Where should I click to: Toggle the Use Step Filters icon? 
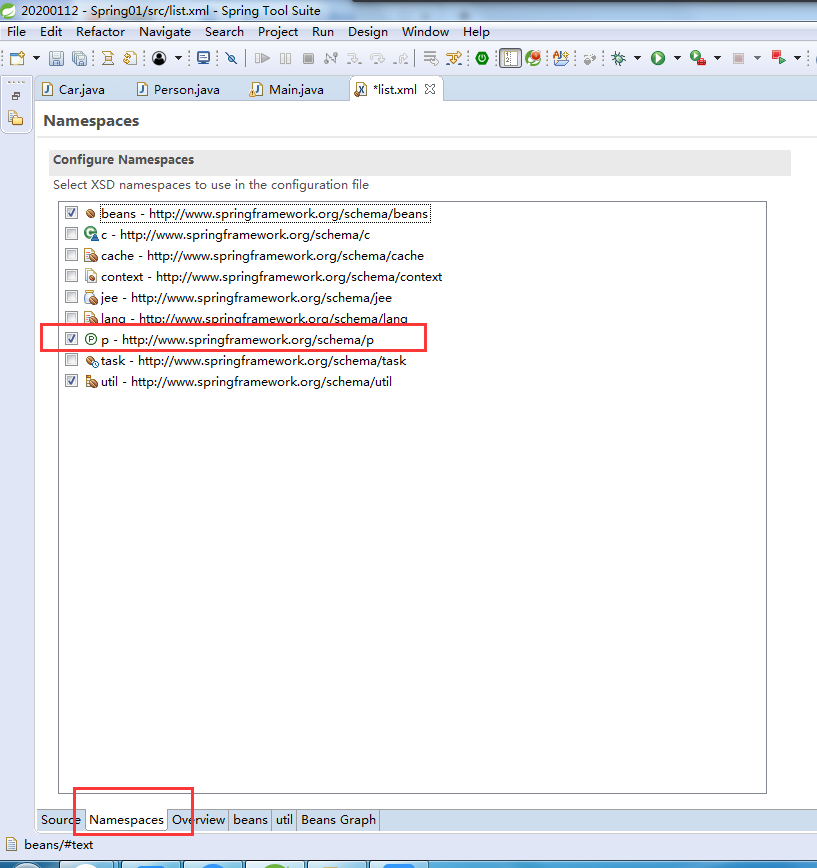(x=454, y=58)
